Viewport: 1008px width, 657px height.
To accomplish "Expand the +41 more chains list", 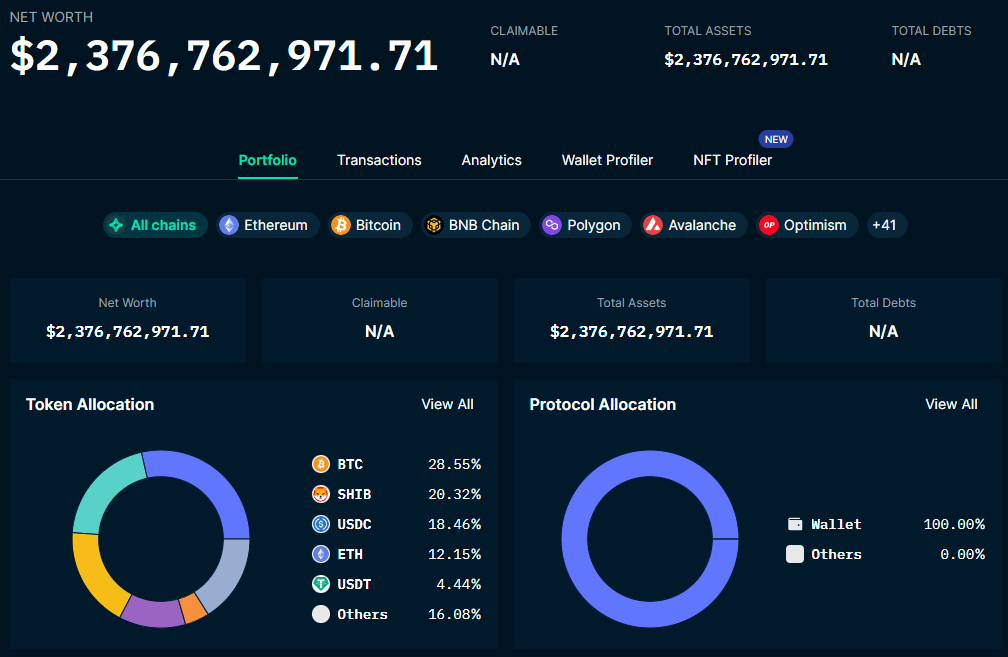I will [885, 225].
